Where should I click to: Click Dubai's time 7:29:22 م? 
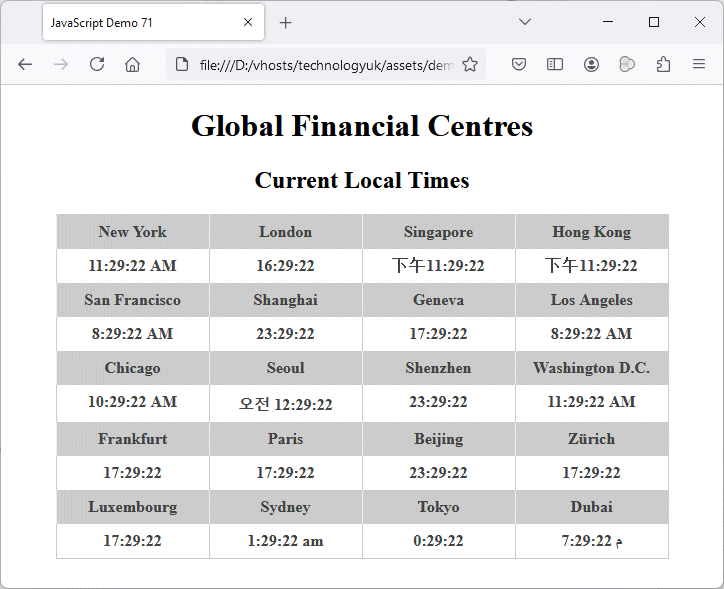[592, 541]
